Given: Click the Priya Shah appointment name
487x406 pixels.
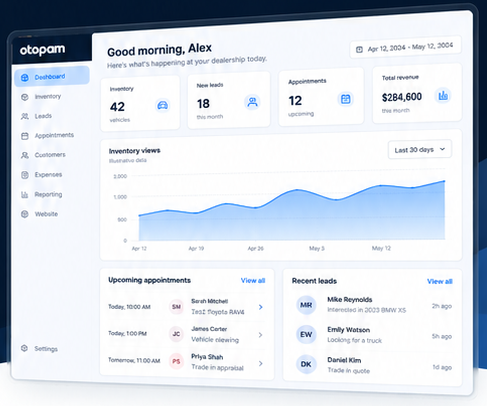Looking at the screenshot, I should (x=207, y=357).
